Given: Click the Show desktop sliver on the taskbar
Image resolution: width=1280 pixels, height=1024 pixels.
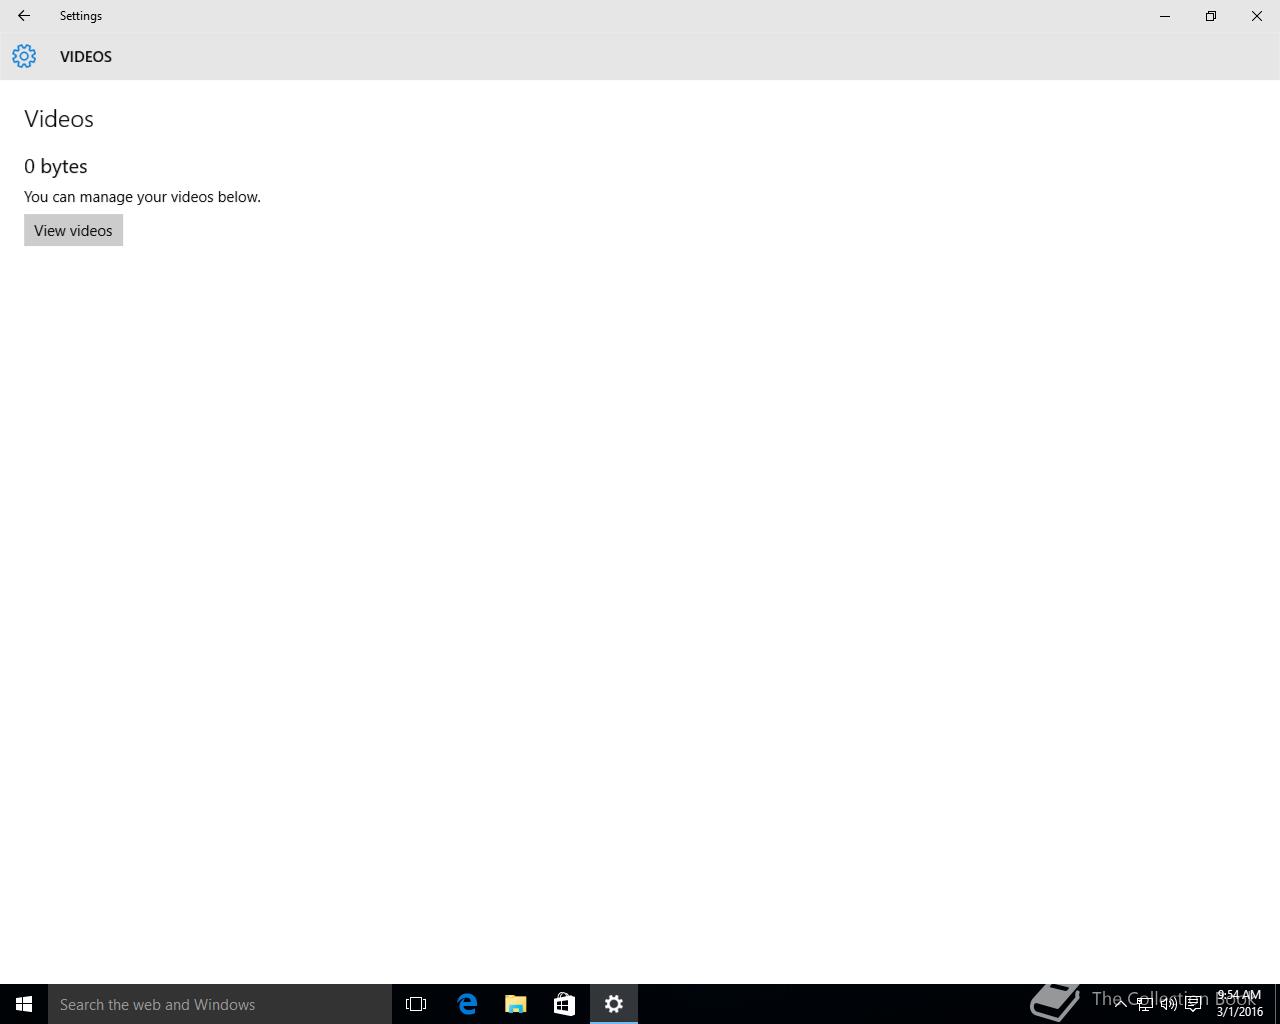Looking at the screenshot, I should click(x=1277, y=1004).
